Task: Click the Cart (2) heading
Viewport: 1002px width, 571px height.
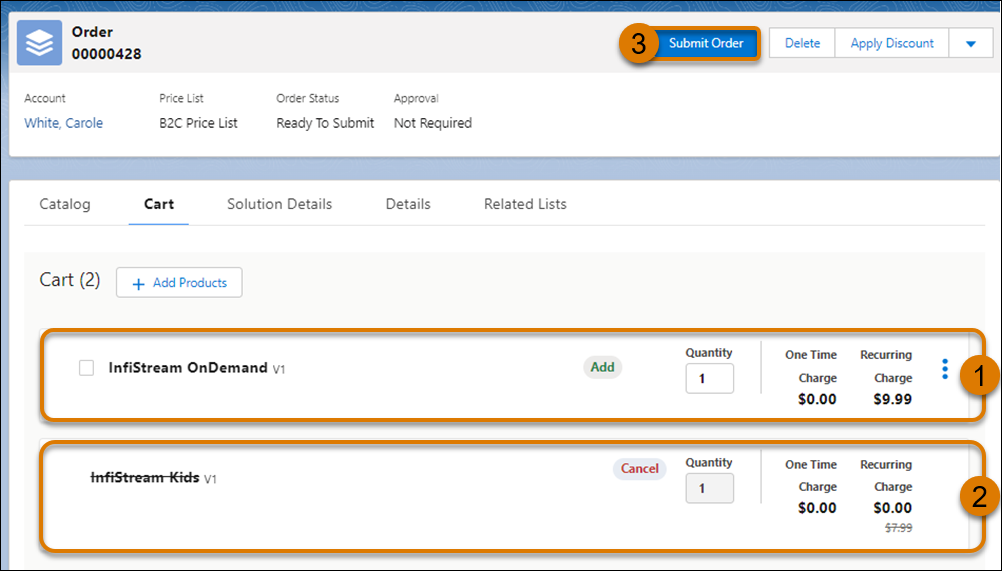Action: point(70,280)
